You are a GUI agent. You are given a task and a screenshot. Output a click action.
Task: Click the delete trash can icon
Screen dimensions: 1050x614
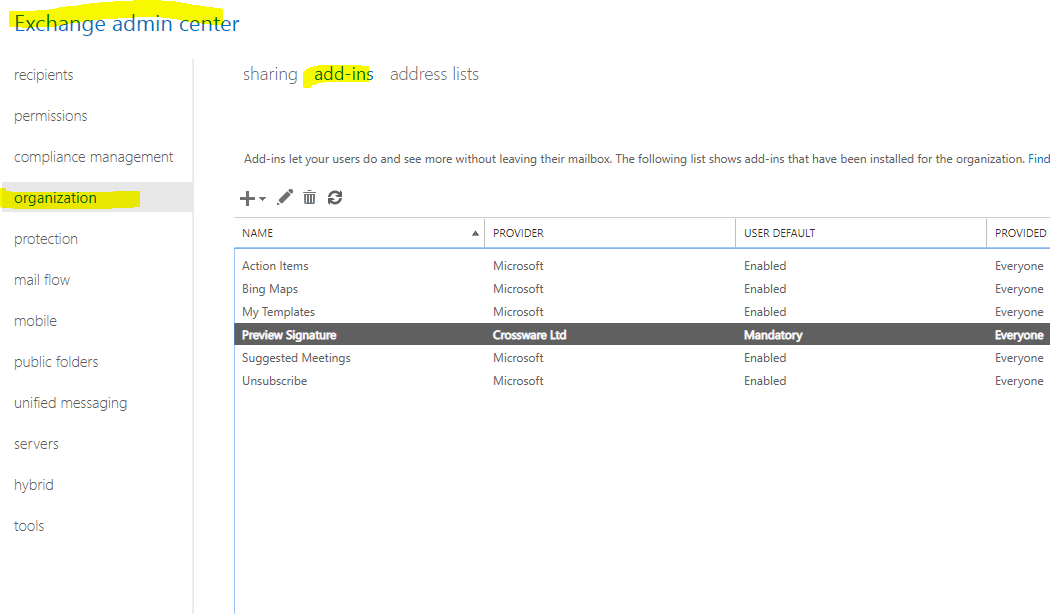pos(309,198)
